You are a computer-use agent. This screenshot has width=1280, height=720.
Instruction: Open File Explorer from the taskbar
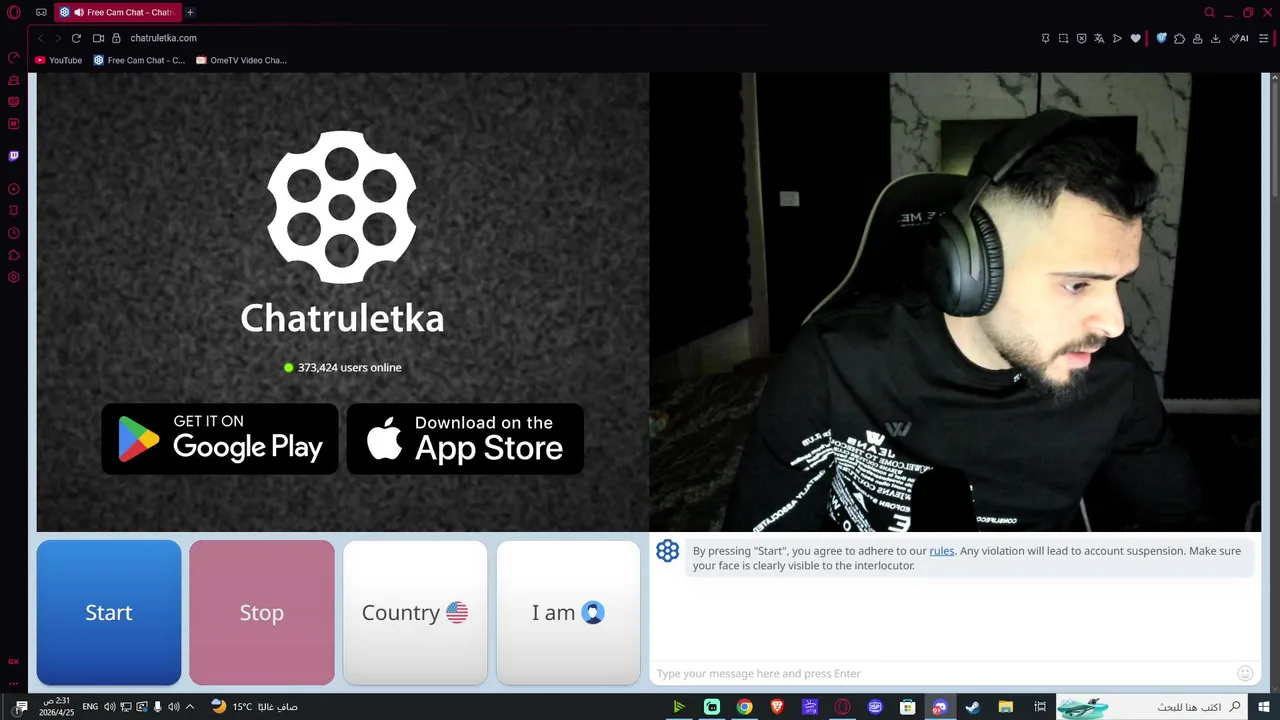[1006, 707]
